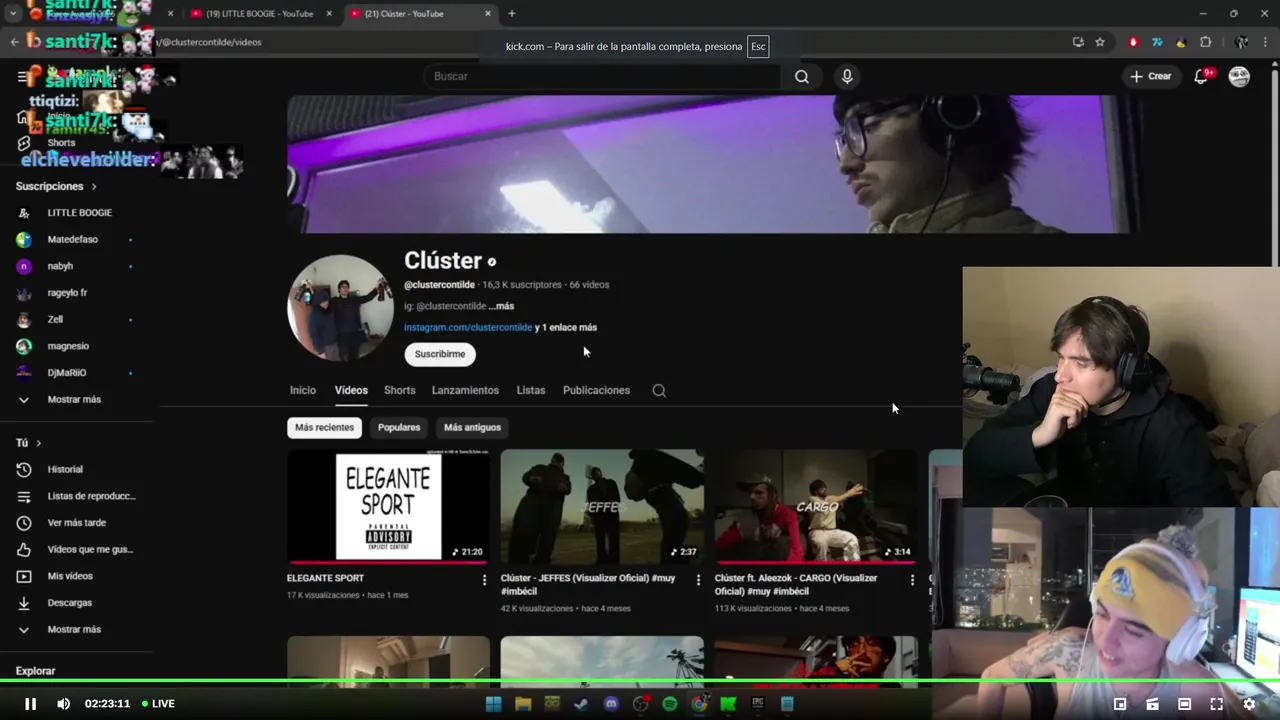Filter videos by Más antiguos
This screenshot has height=720, width=1280.
pos(472,427)
